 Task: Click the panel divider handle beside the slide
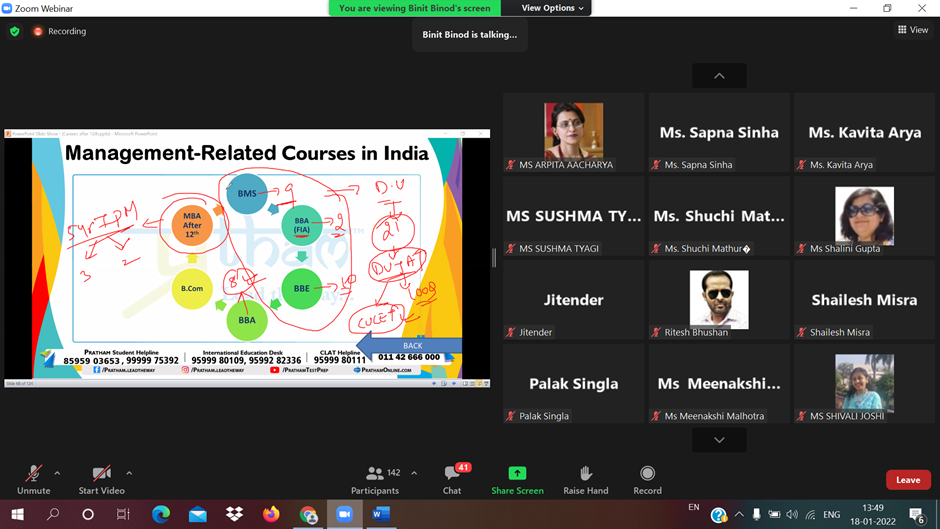pyautogui.click(x=494, y=257)
